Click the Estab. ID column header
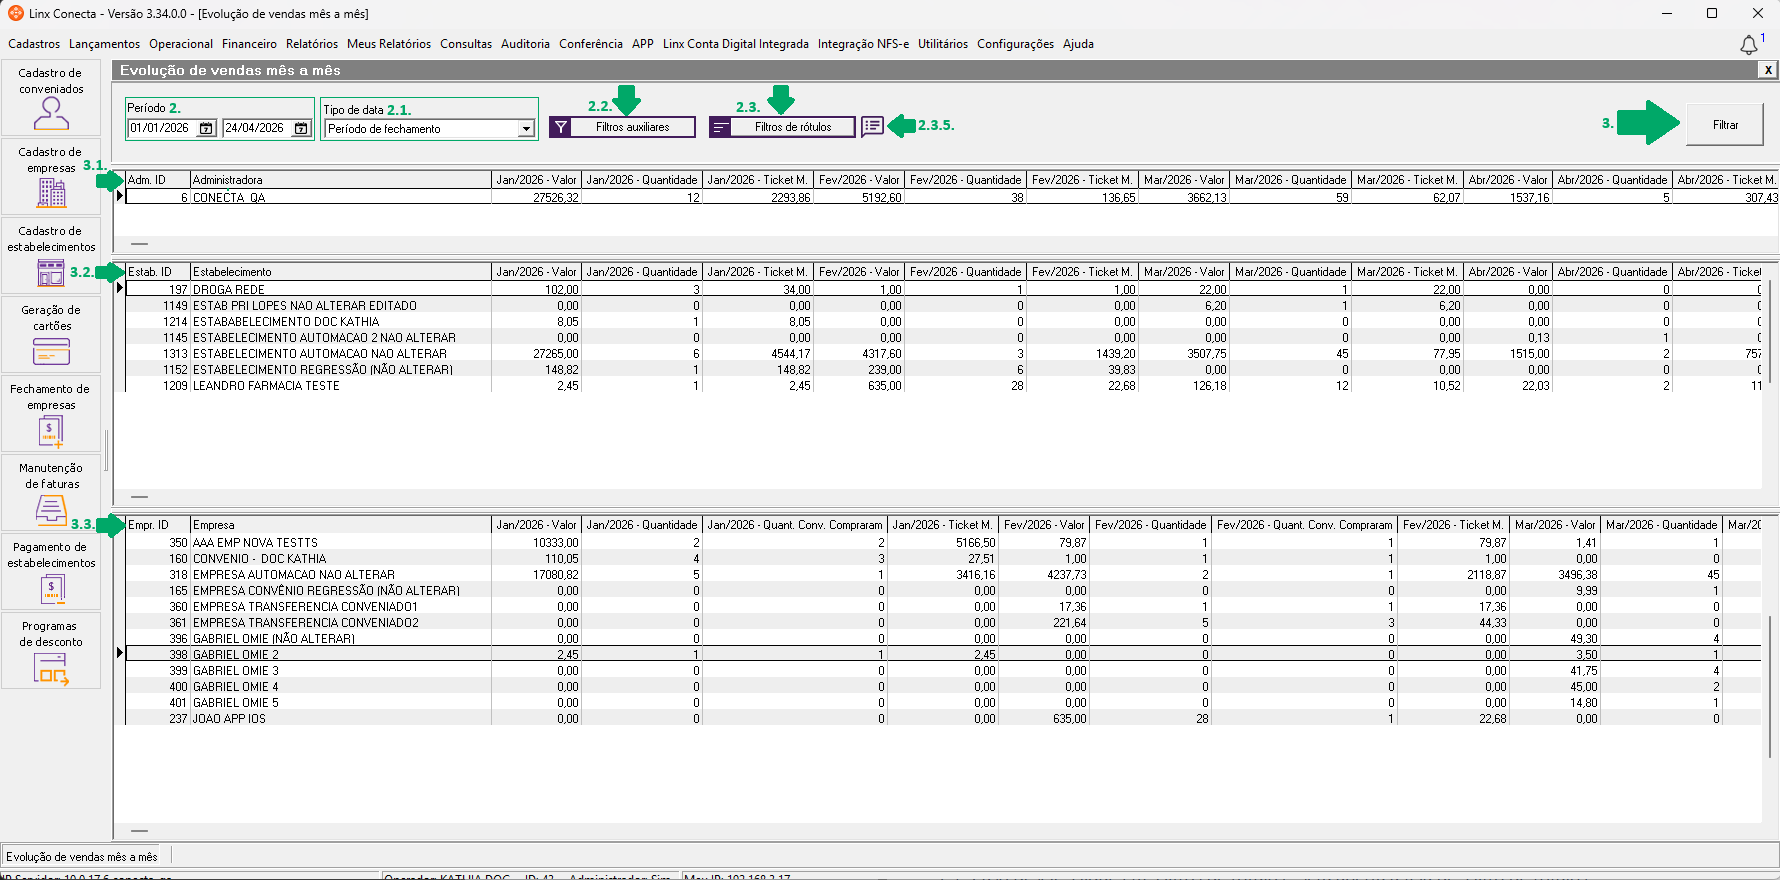1780x880 pixels. [x=158, y=272]
